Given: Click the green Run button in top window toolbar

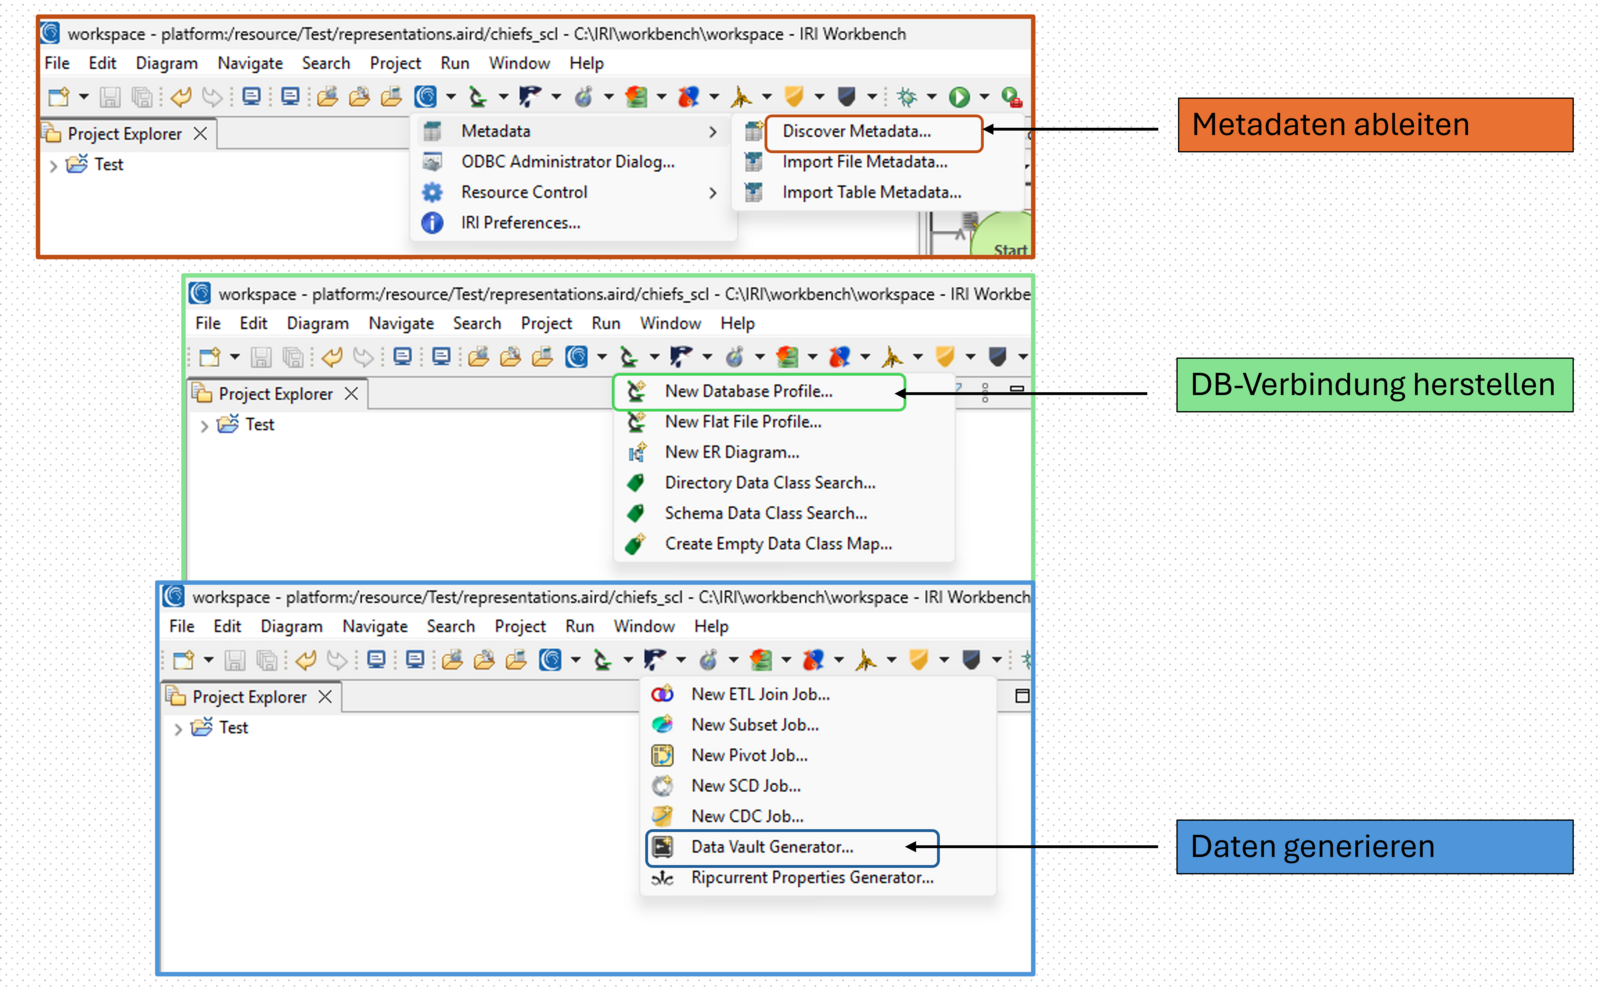Looking at the screenshot, I should coord(959,97).
